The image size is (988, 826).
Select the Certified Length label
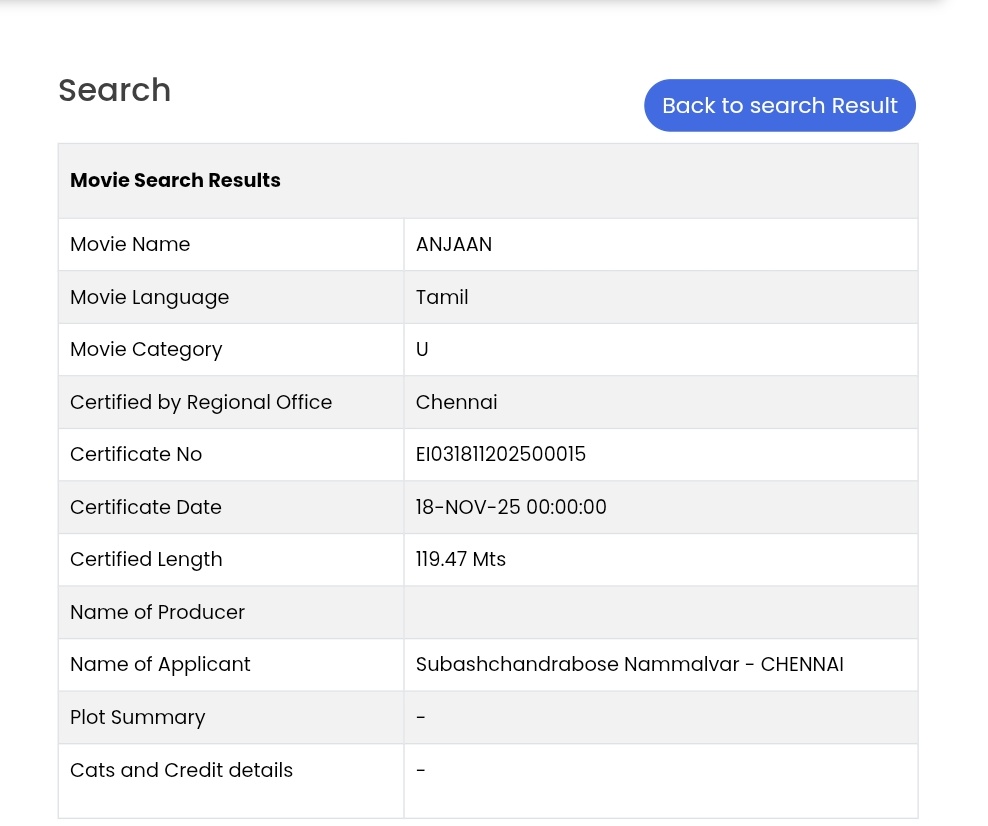tap(146, 559)
